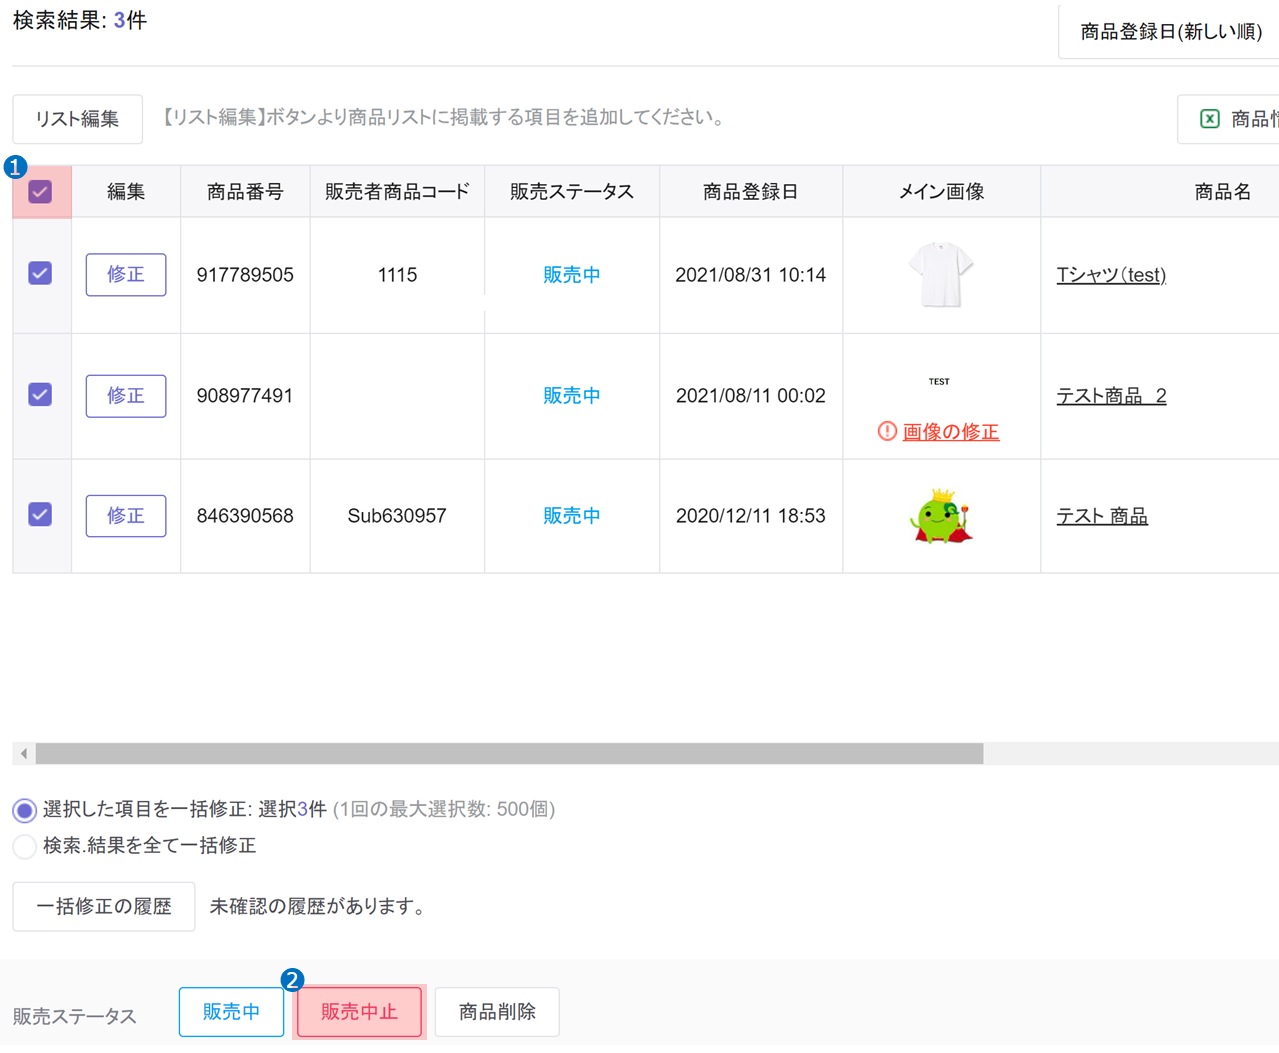Open the 一括修正の履歴 history
This screenshot has width=1279, height=1053.
pyautogui.click(x=103, y=906)
